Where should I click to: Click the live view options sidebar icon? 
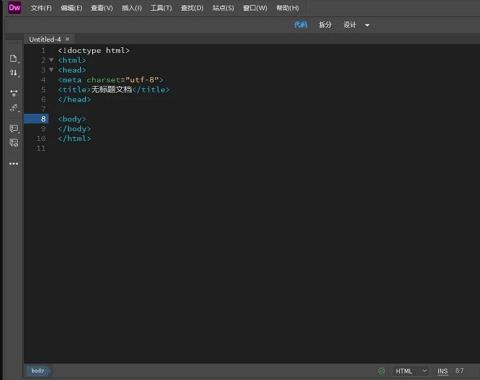14,93
